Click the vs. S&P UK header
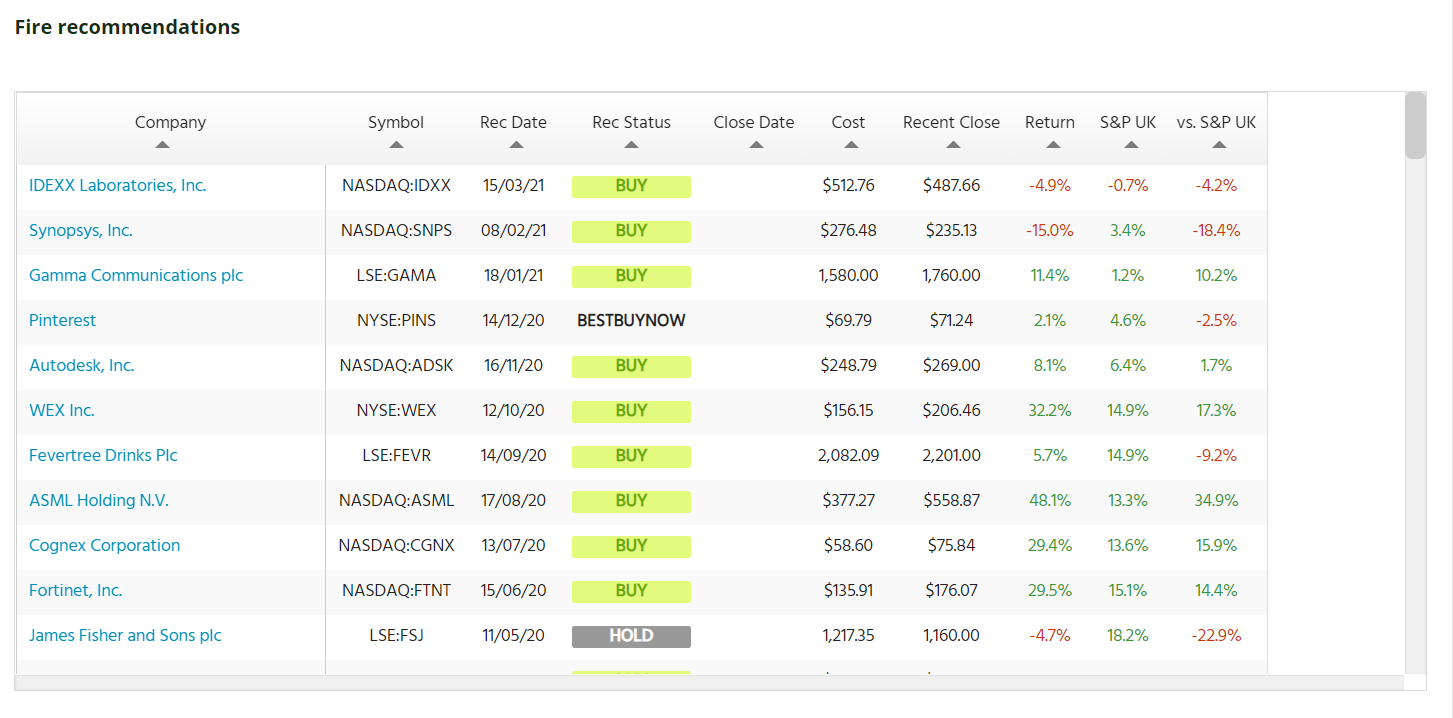Screen dimensions: 1453x718 pos(1216,122)
